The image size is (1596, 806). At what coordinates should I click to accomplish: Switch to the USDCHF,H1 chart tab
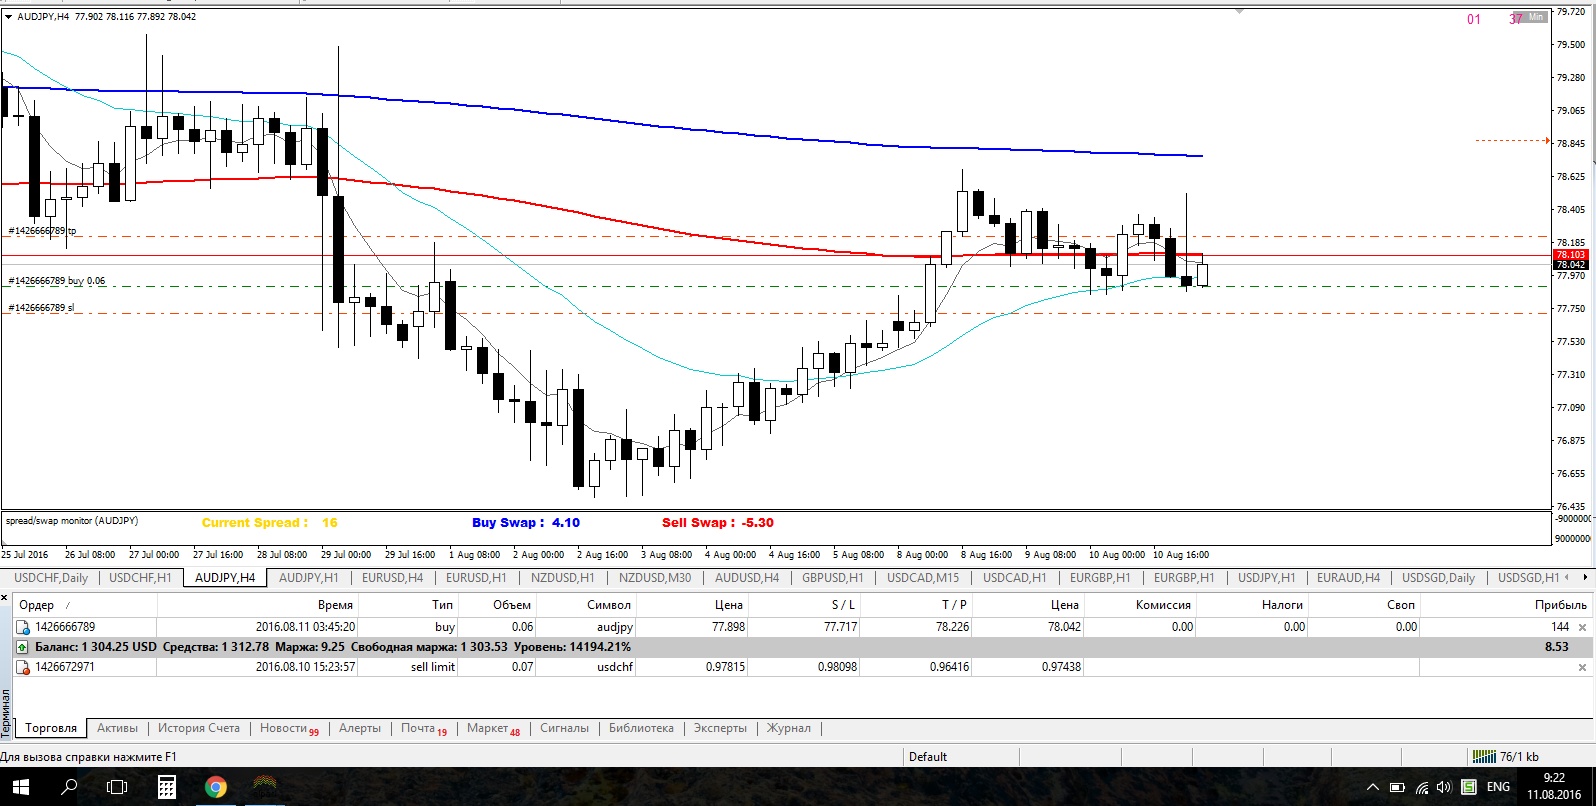[140, 578]
